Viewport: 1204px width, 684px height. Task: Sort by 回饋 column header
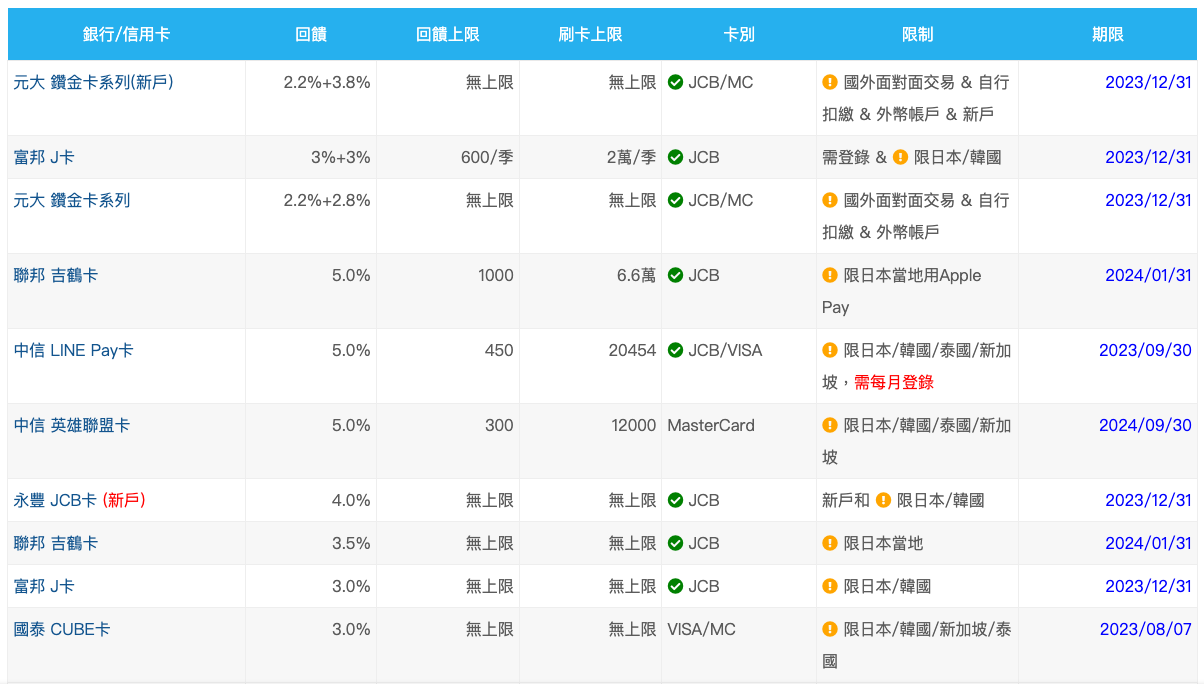(311, 34)
